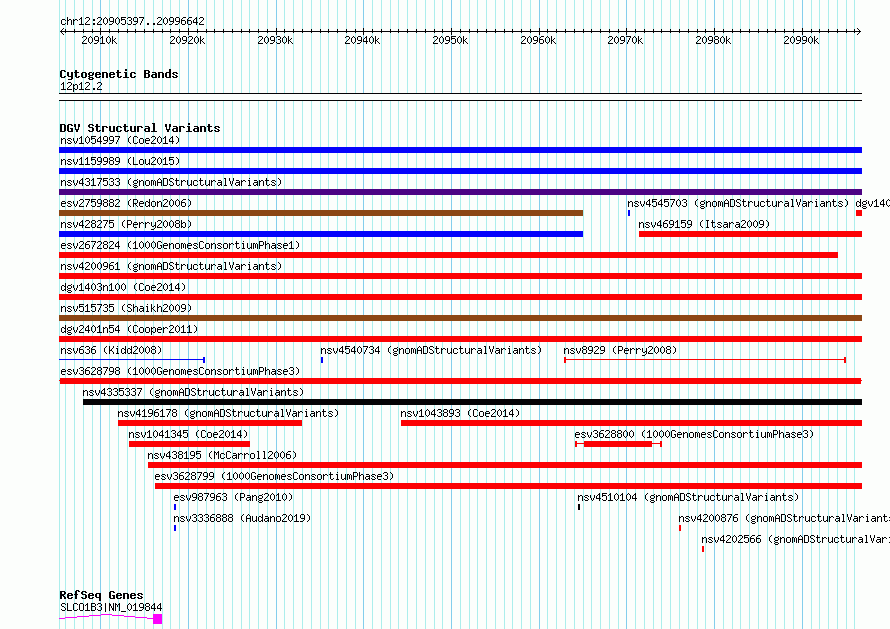Image resolution: width=890 pixels, height=629 pixels.
Task: Select the nsv4510104 gnomAD variant label
Action: click(688, 497)
